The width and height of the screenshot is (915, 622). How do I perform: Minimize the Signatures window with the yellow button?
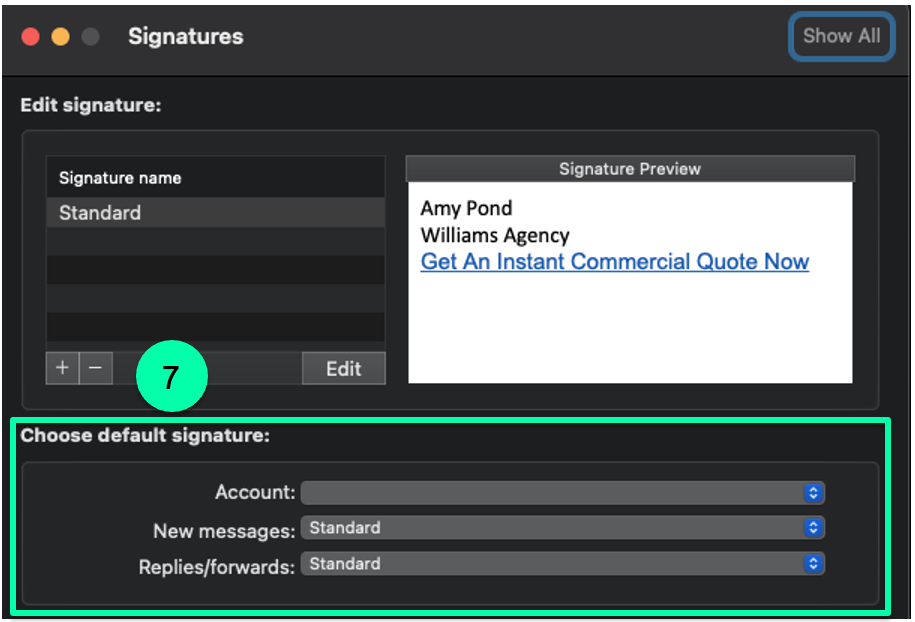point(60,37)
